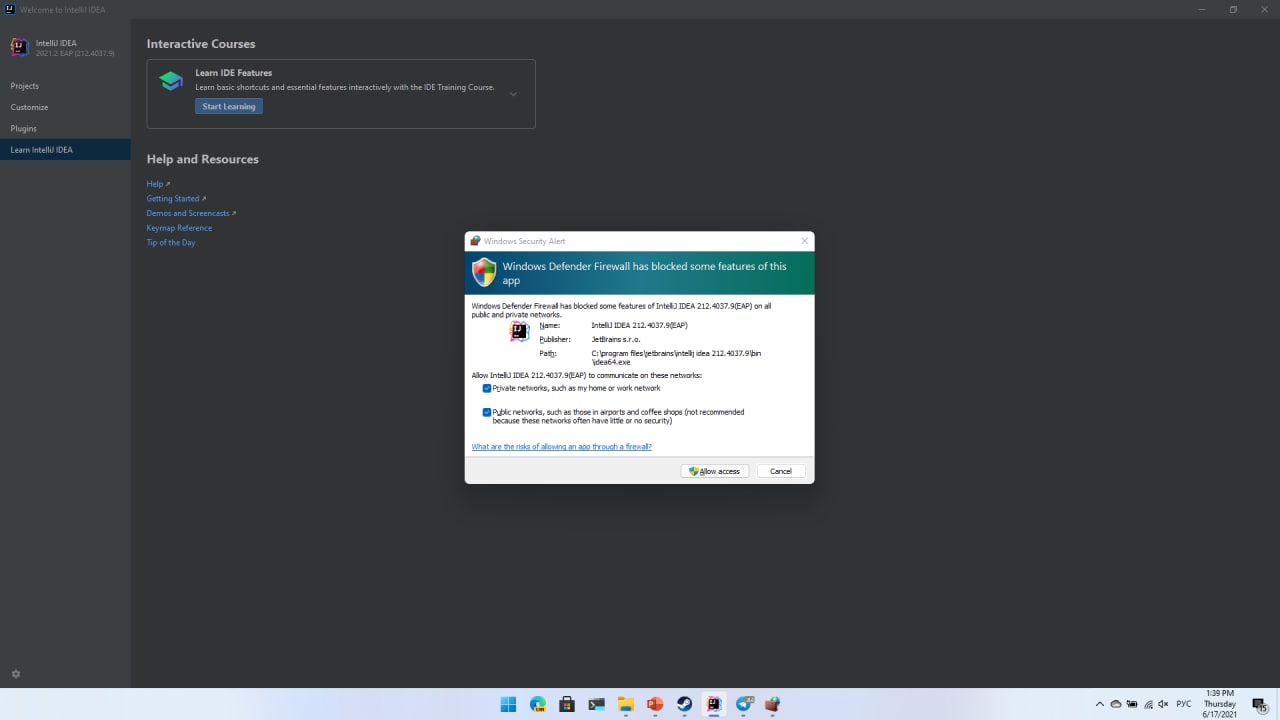The height and width of the screenshot is (720, 1280).
Task: Click the IntelliJ title bar app icon
Action: point(9,9)
